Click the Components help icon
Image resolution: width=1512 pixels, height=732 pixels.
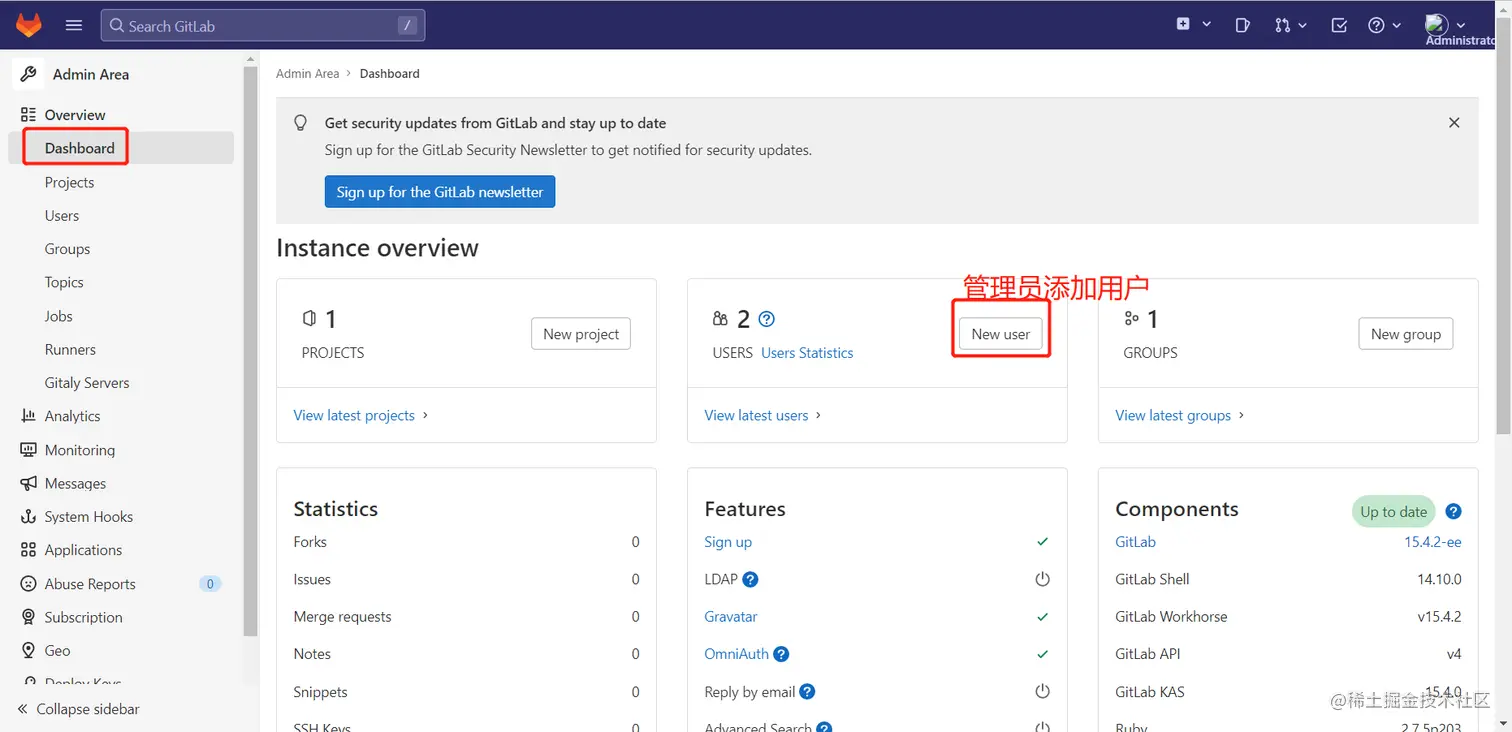1454,511
